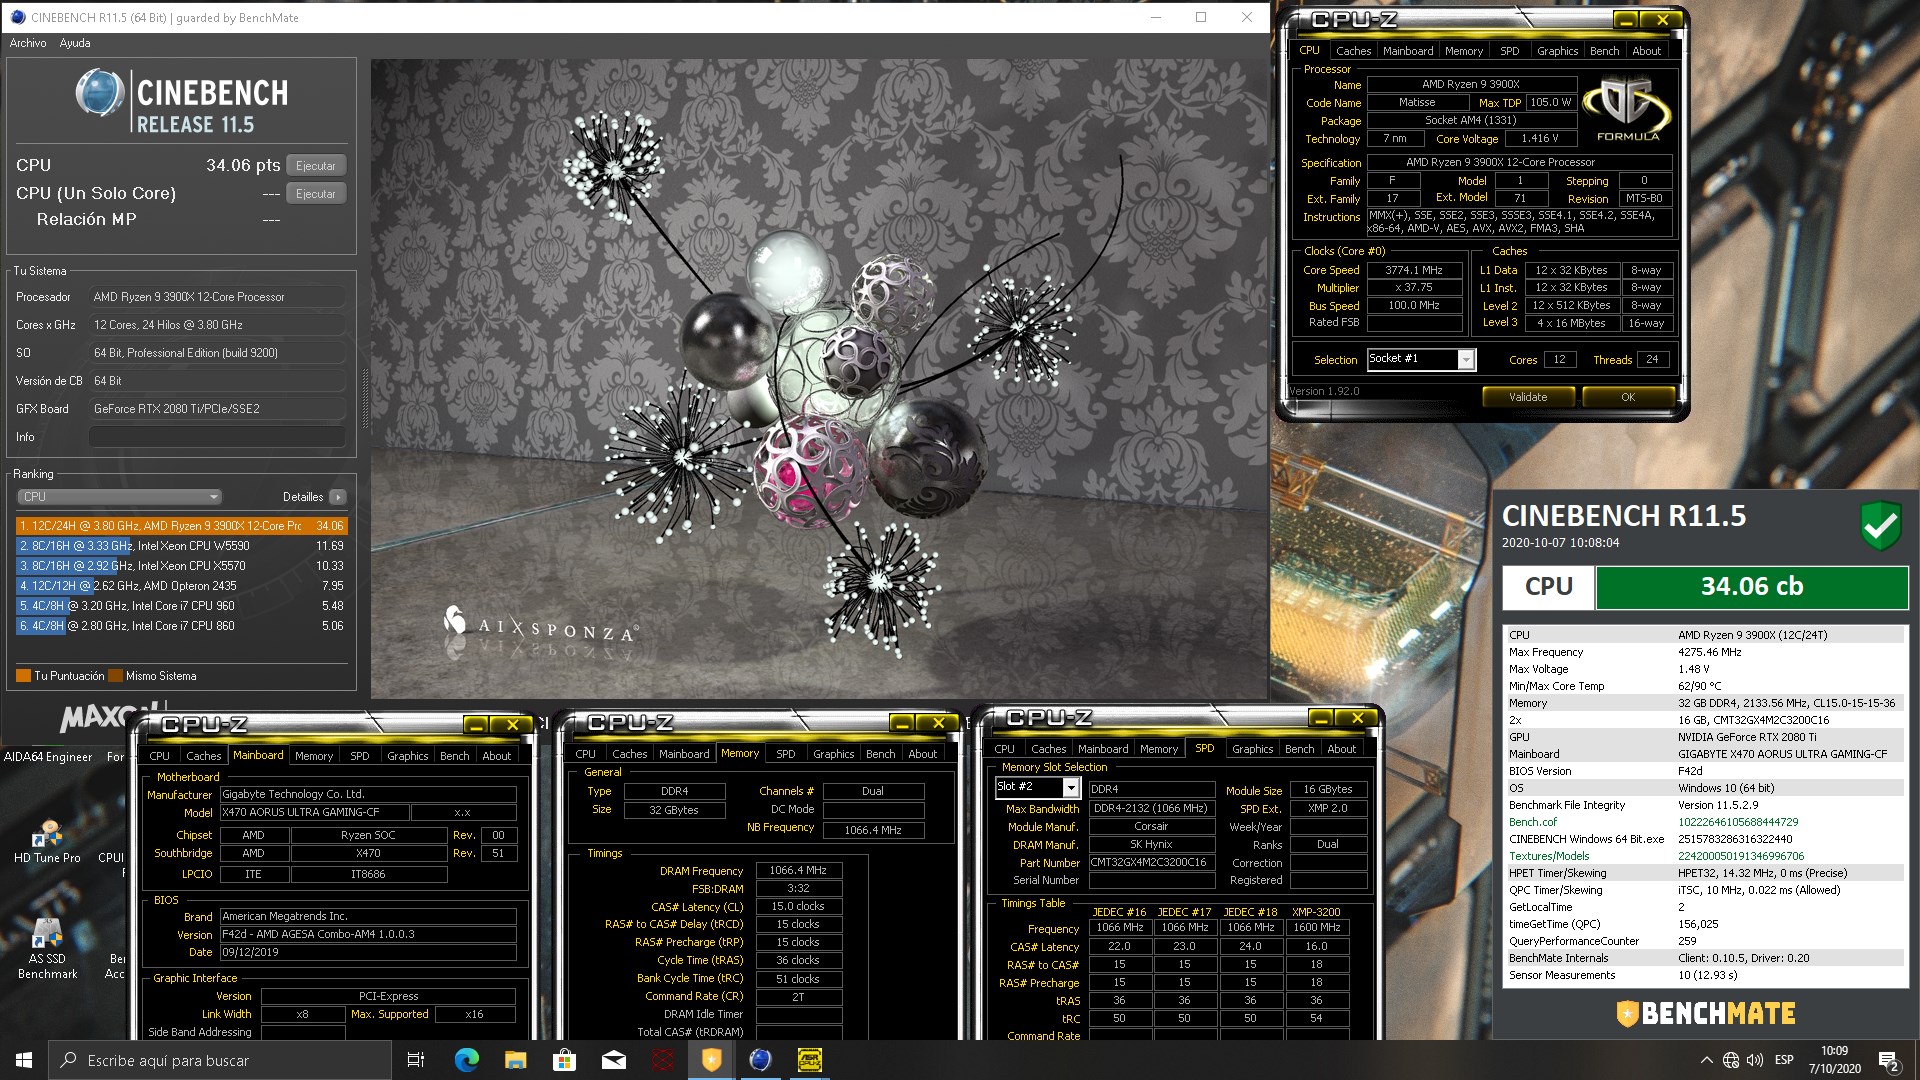Launch Microsoft Edge from the taskbar
Screen dimensions: 1920x1080
point(466,1060)
